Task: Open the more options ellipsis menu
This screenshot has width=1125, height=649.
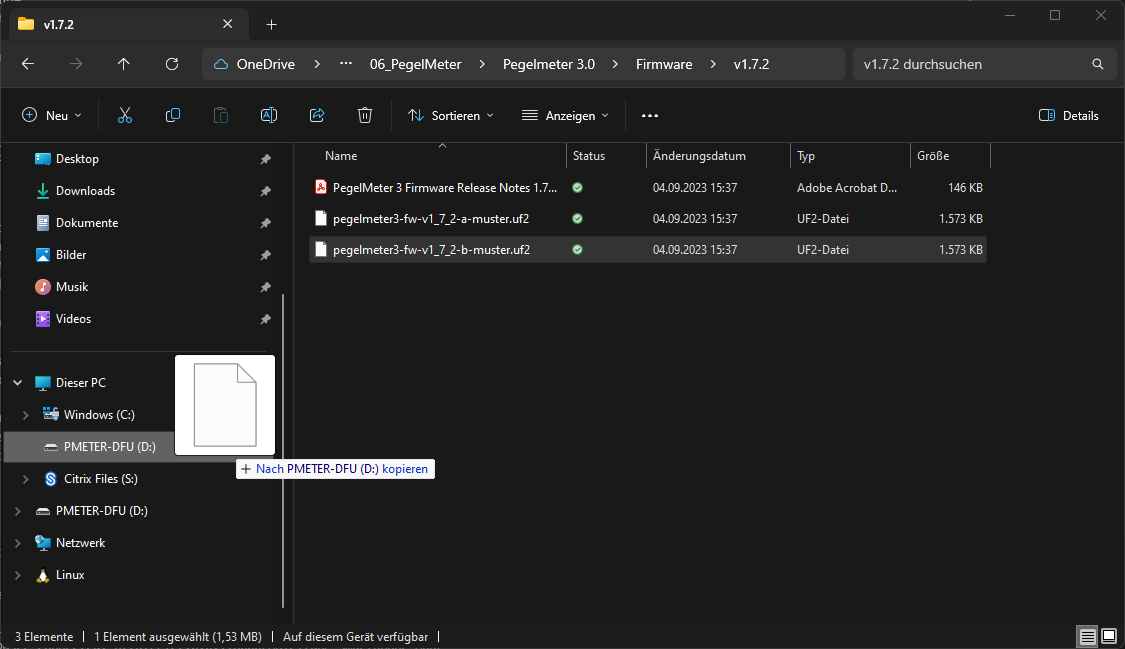Action: (x=650, y=115)
